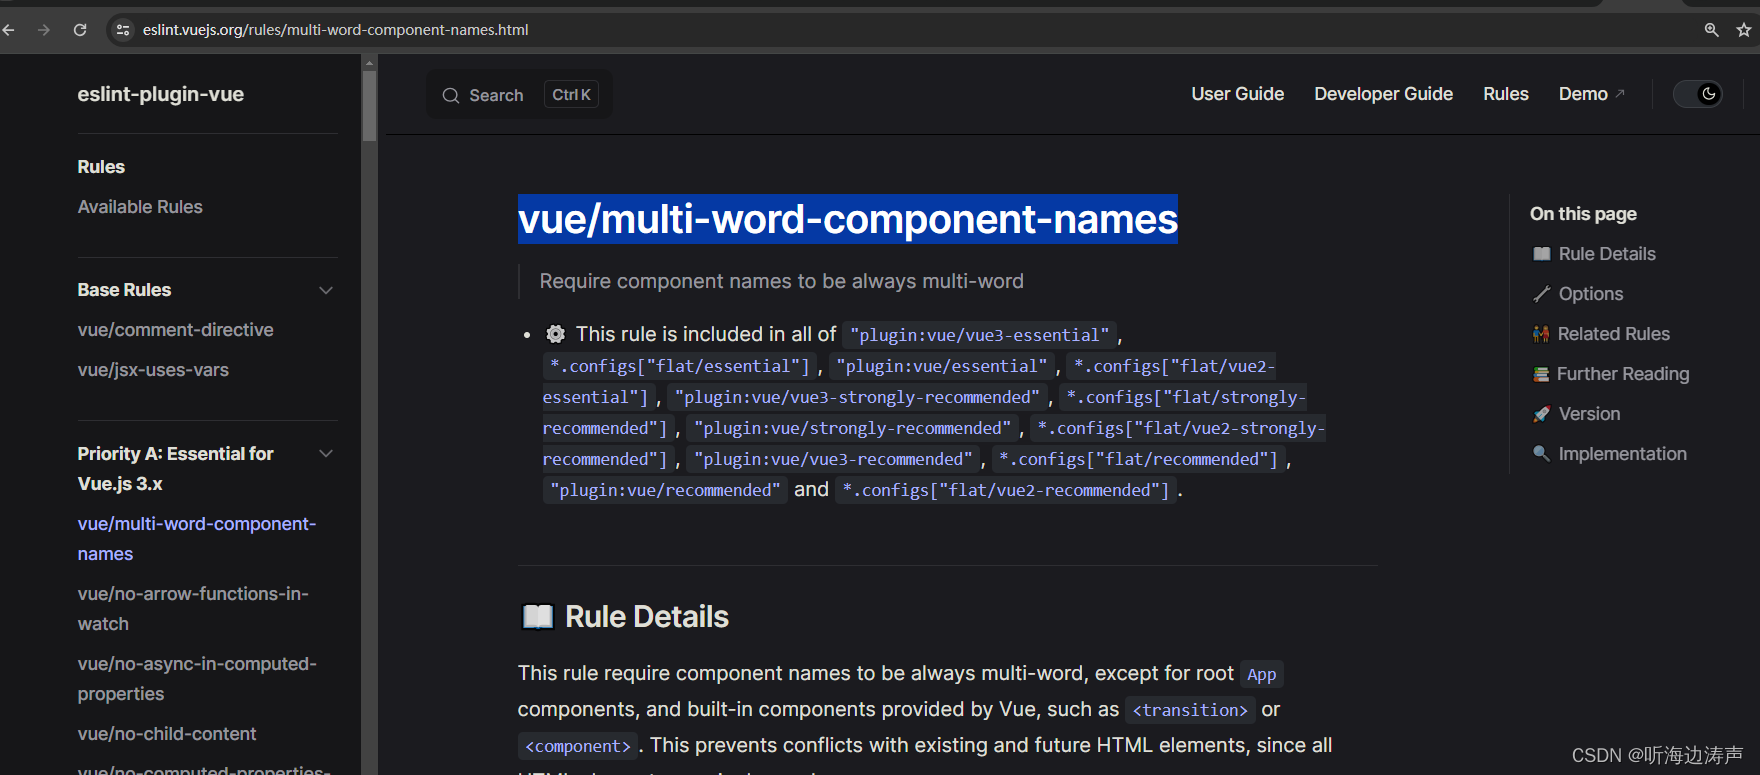Viewport: 1760px width, 775px height.
Task: Click the browser back arrow
Action: tap(9, 30)
